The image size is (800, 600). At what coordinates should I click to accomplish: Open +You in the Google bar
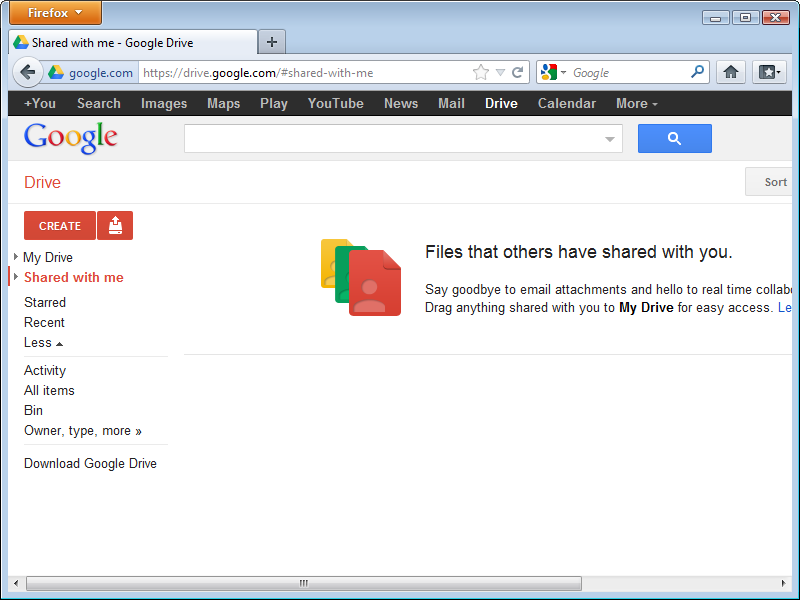[40, 104]
